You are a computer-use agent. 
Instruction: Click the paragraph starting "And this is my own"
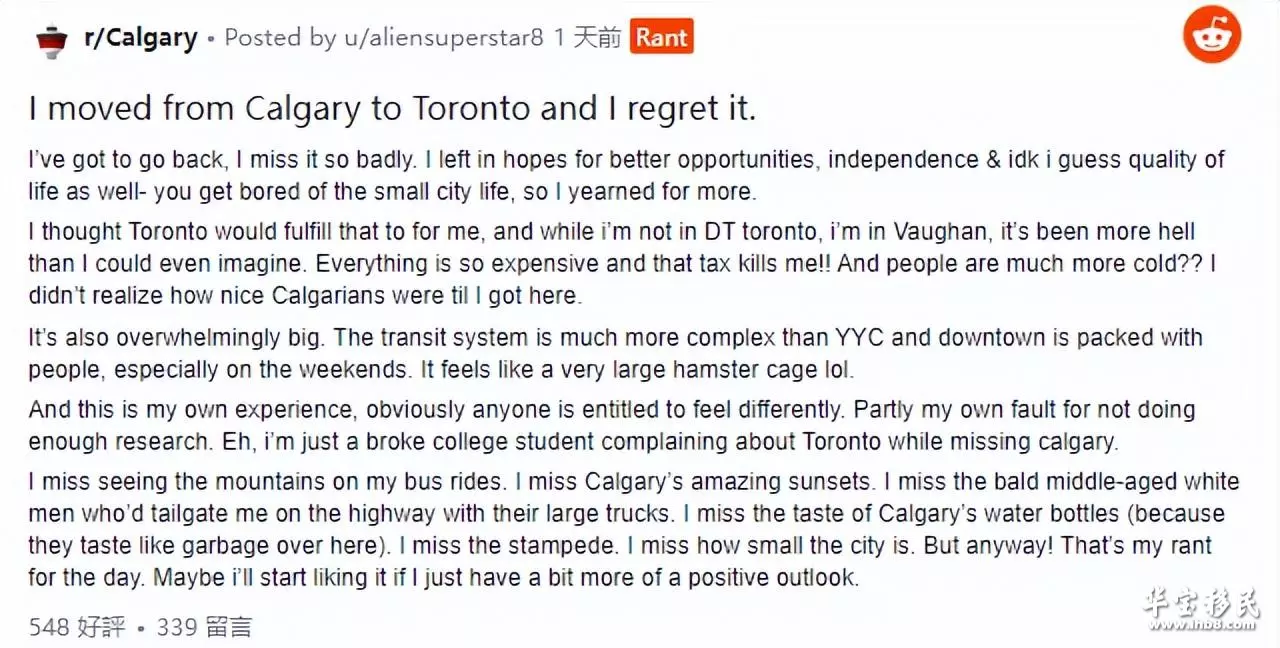(611, 425)
